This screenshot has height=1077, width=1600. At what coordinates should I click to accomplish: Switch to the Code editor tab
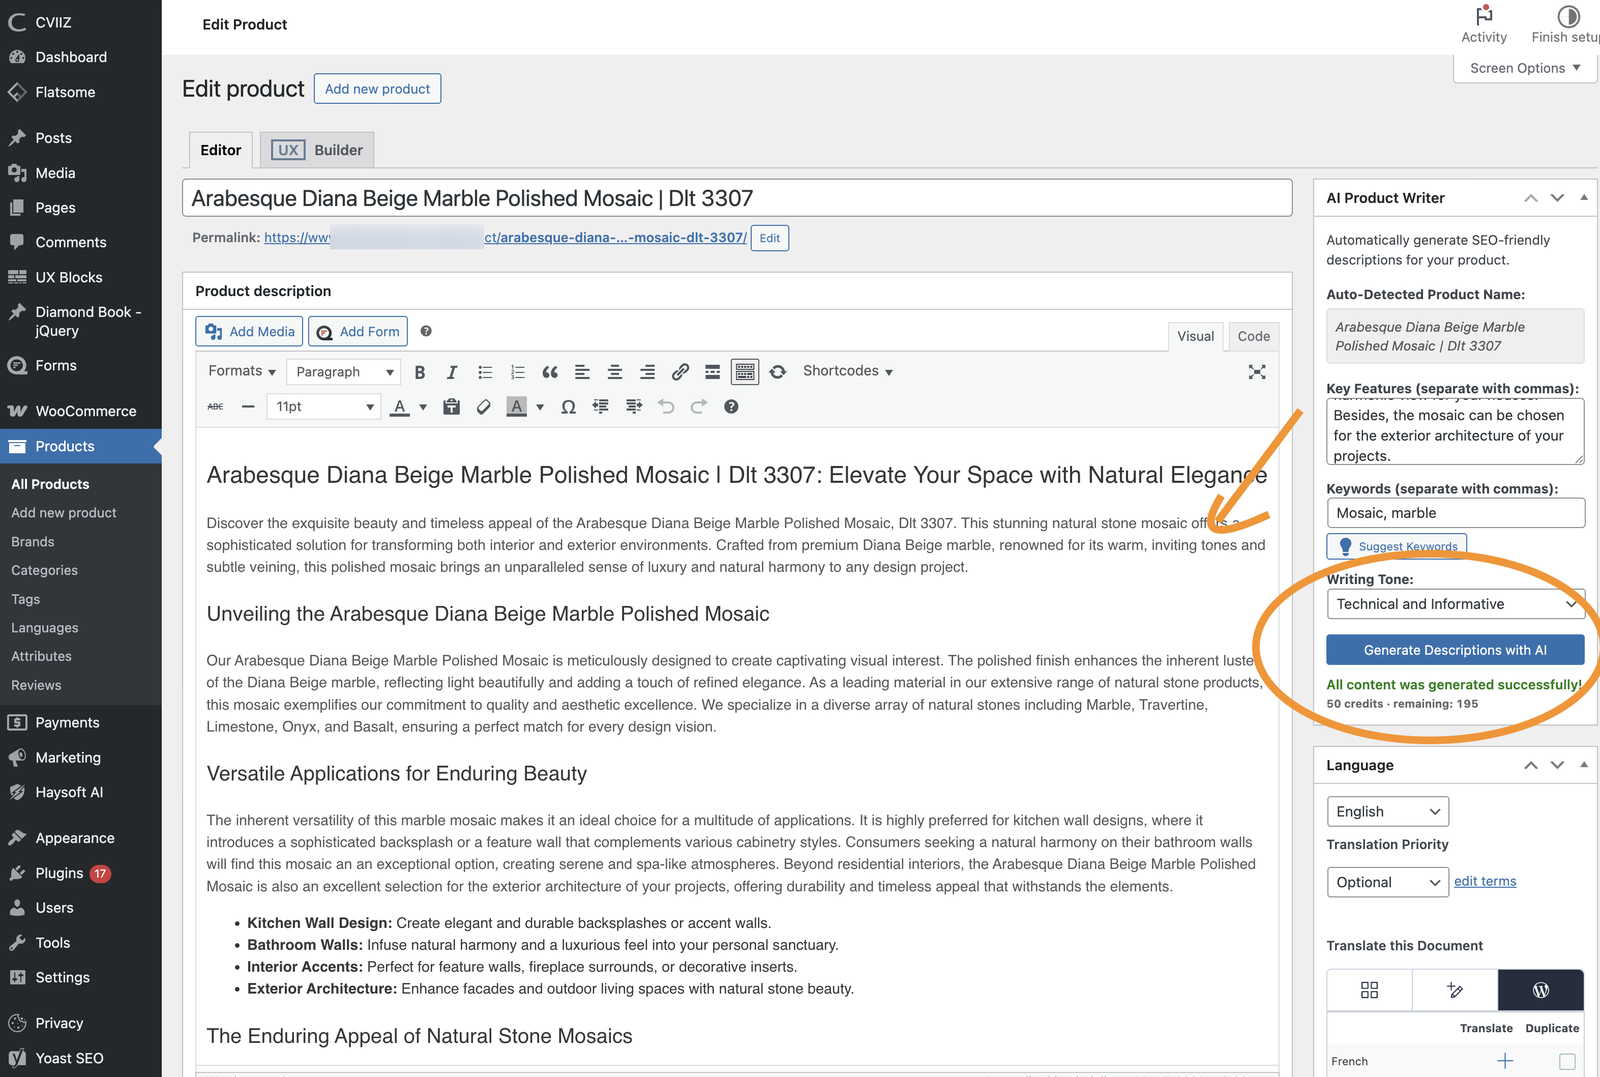(1253, 336)
